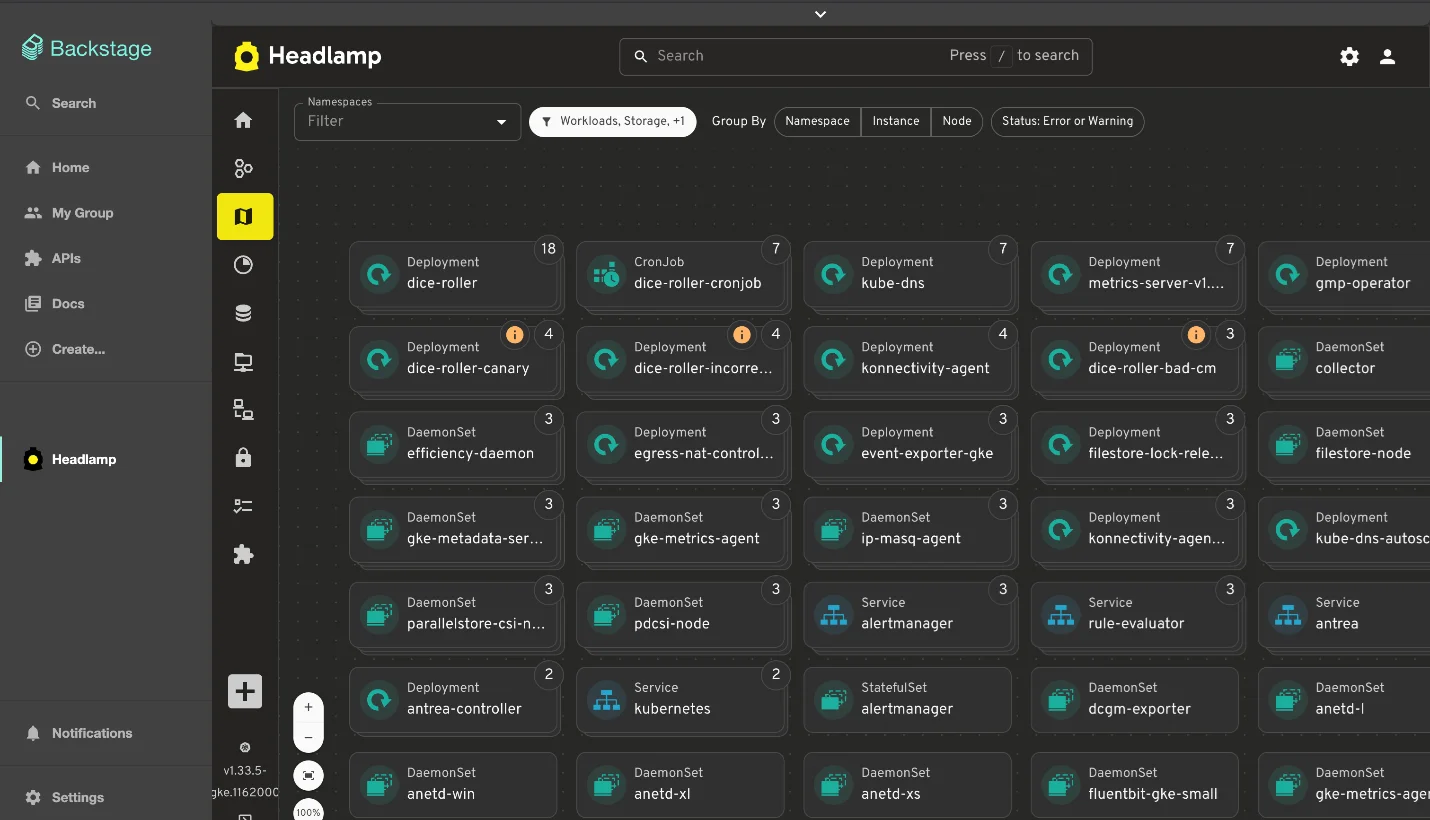Open Headlamp's Home icon in the app sidebar
1430x820 pixels.
(243, 120)
